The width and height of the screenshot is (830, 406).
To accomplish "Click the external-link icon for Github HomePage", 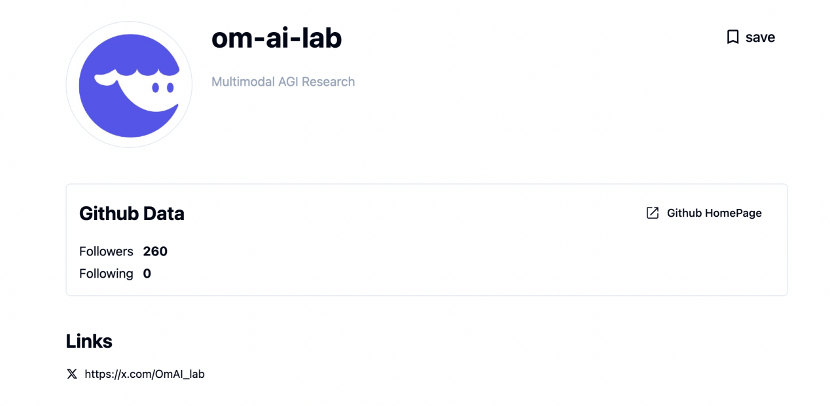I will 653,213.
